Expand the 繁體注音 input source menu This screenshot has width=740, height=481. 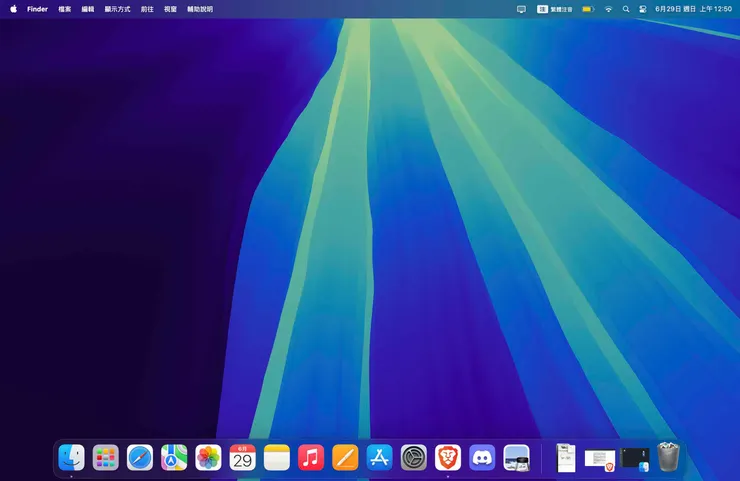coord(555,9)
